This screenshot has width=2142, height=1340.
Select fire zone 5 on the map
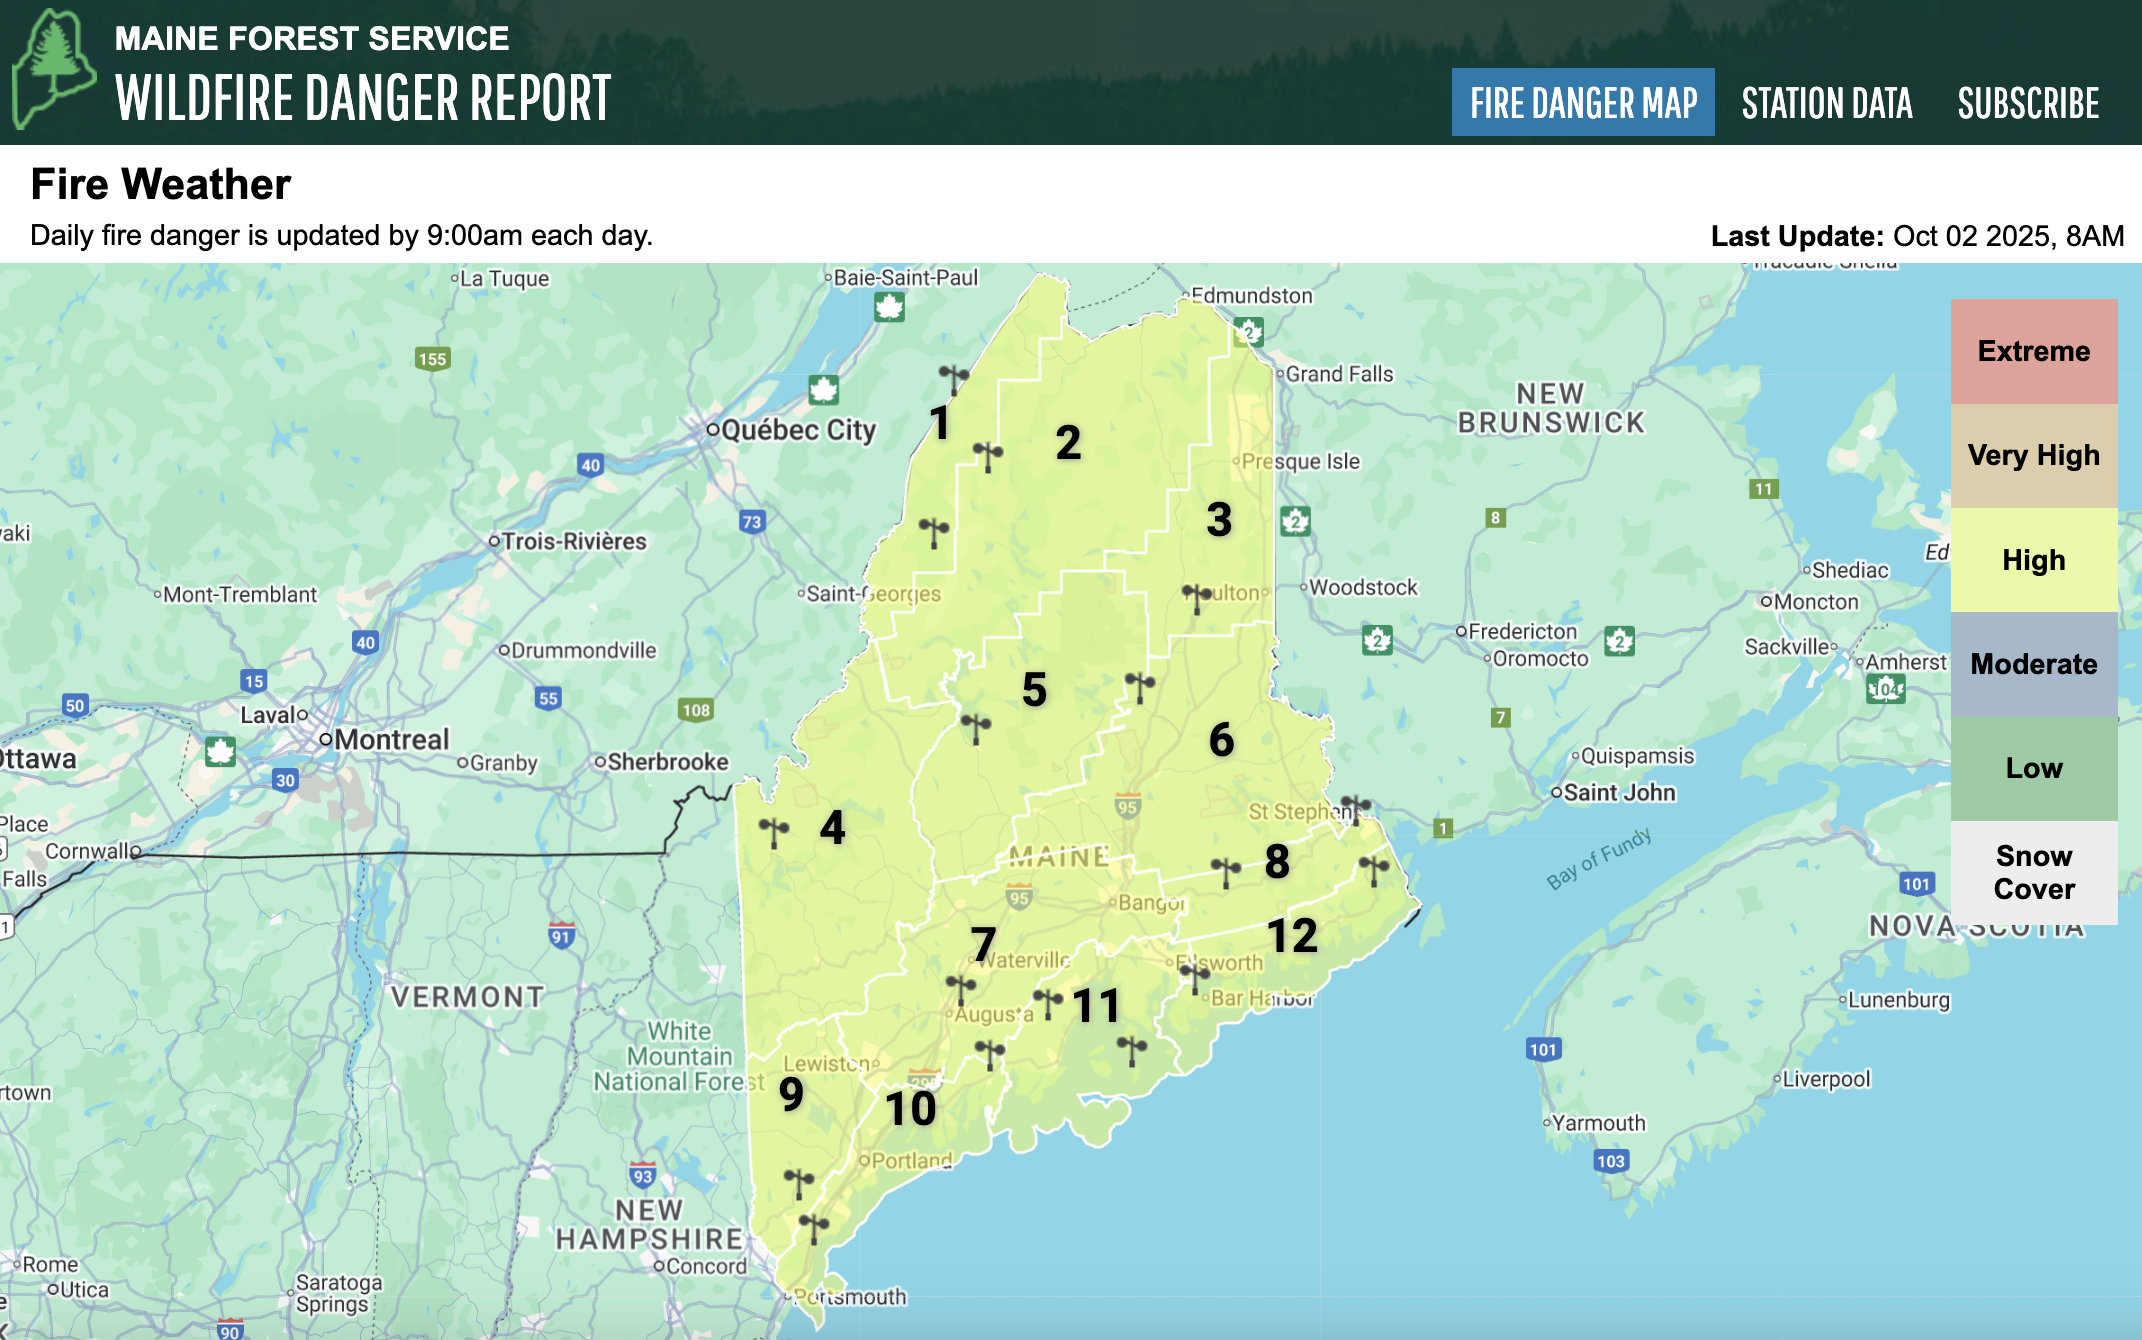point(1034,690)
